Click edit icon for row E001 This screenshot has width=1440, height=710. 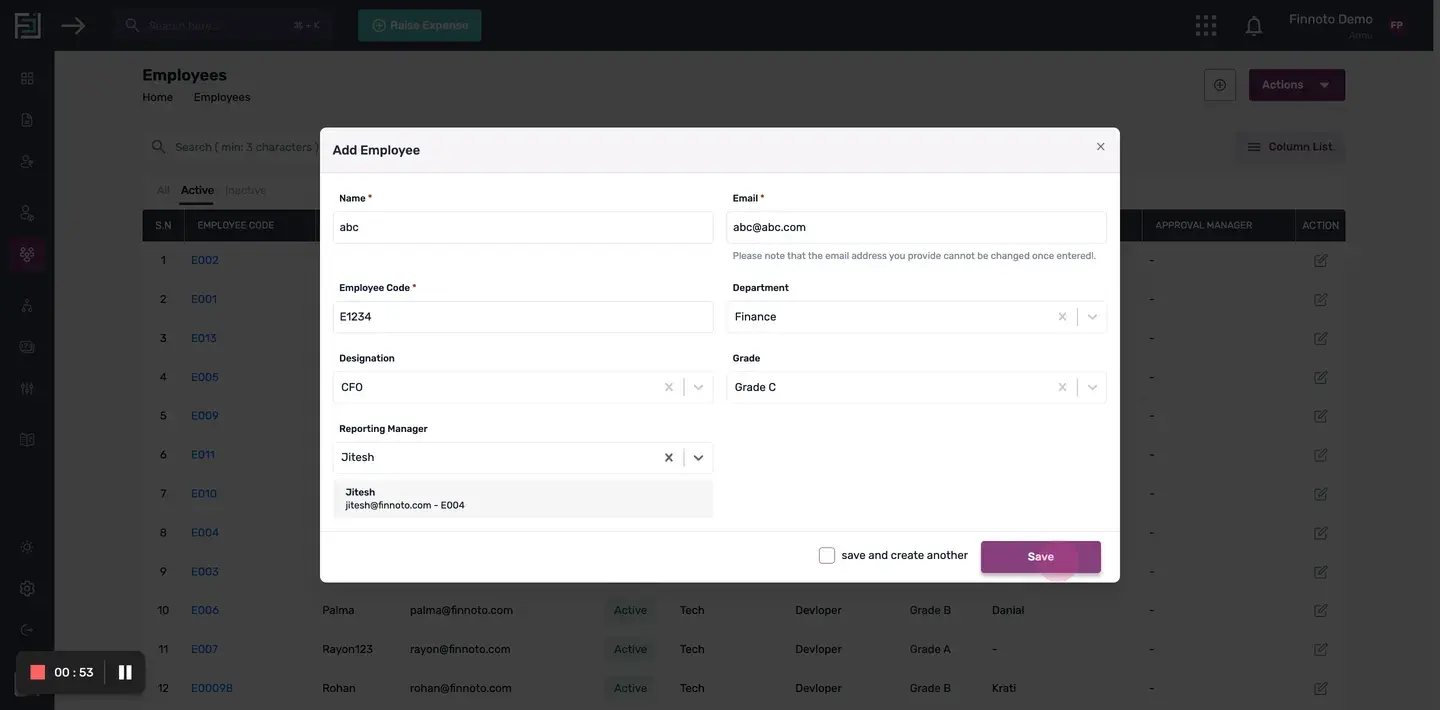[x=1320, y=299]
